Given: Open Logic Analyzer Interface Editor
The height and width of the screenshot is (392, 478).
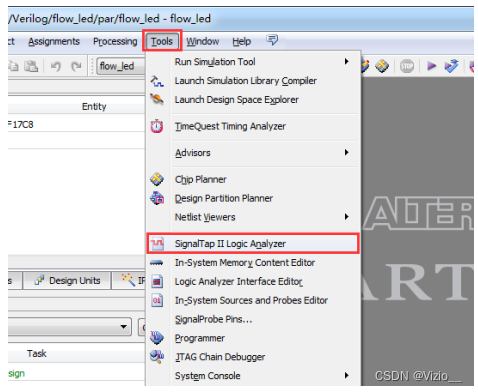Looking at the screenshot, I should (253, 282).
